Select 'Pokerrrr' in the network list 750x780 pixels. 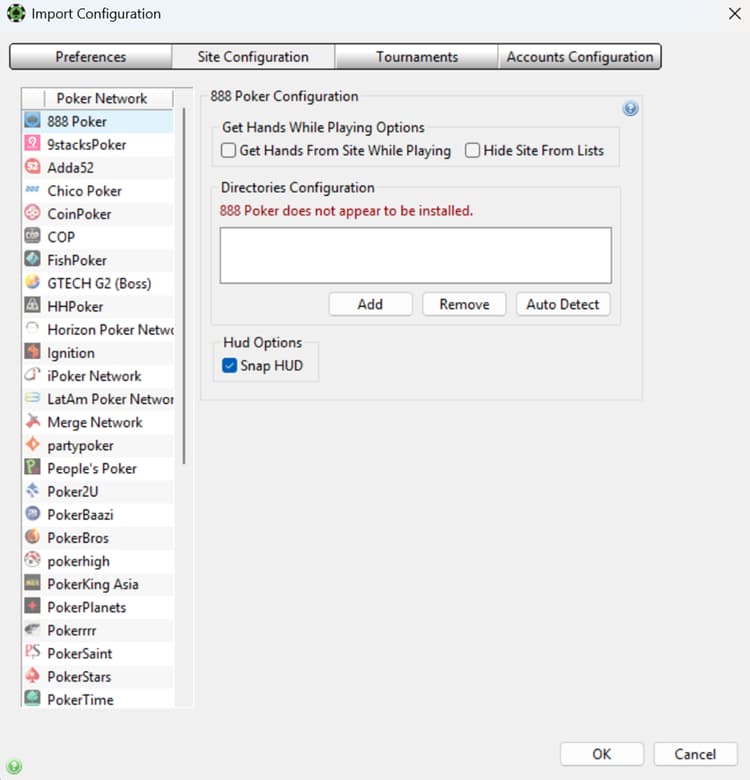pos(98,630)
